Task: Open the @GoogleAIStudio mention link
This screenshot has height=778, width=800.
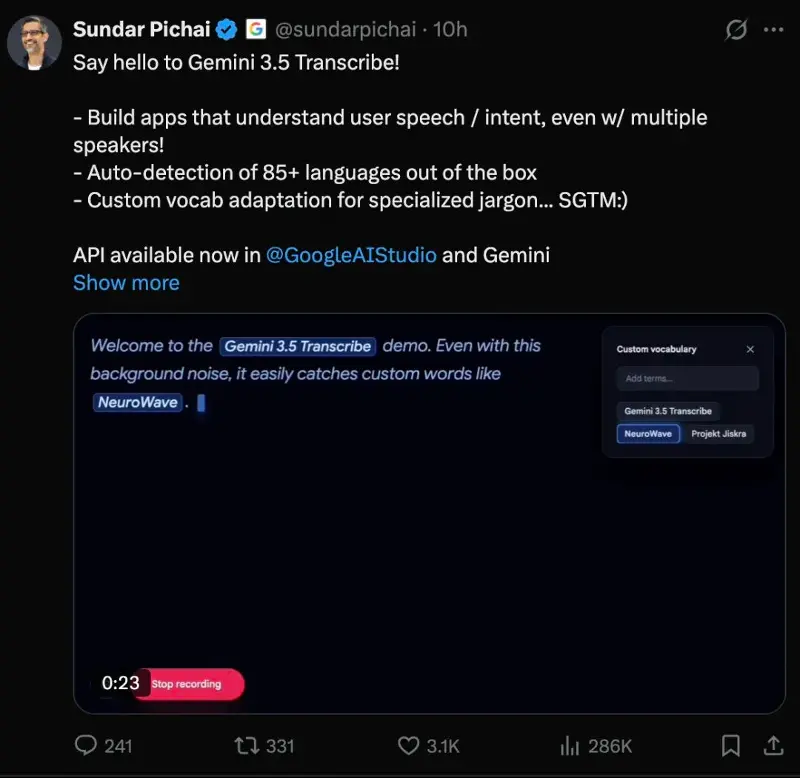Action: [351, 255]
